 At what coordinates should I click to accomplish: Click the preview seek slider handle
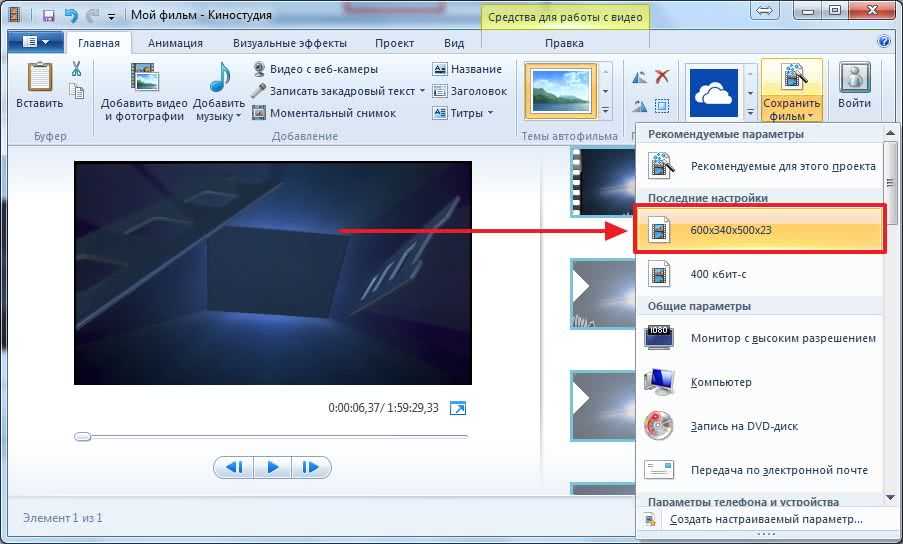[83, 436]
